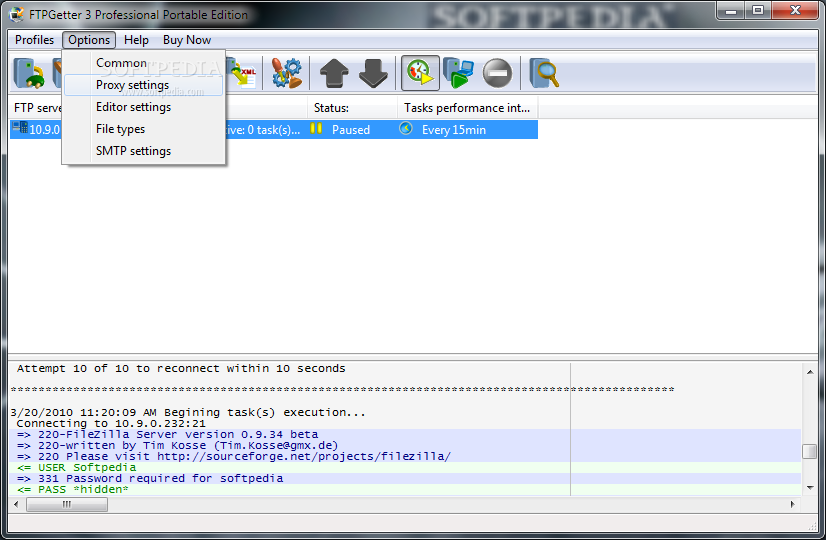Click the '0 task(s)...' cell
Image resolution: width=826 pixels, height=540 pixels.
pyautogui.click(x=273, y=130)
